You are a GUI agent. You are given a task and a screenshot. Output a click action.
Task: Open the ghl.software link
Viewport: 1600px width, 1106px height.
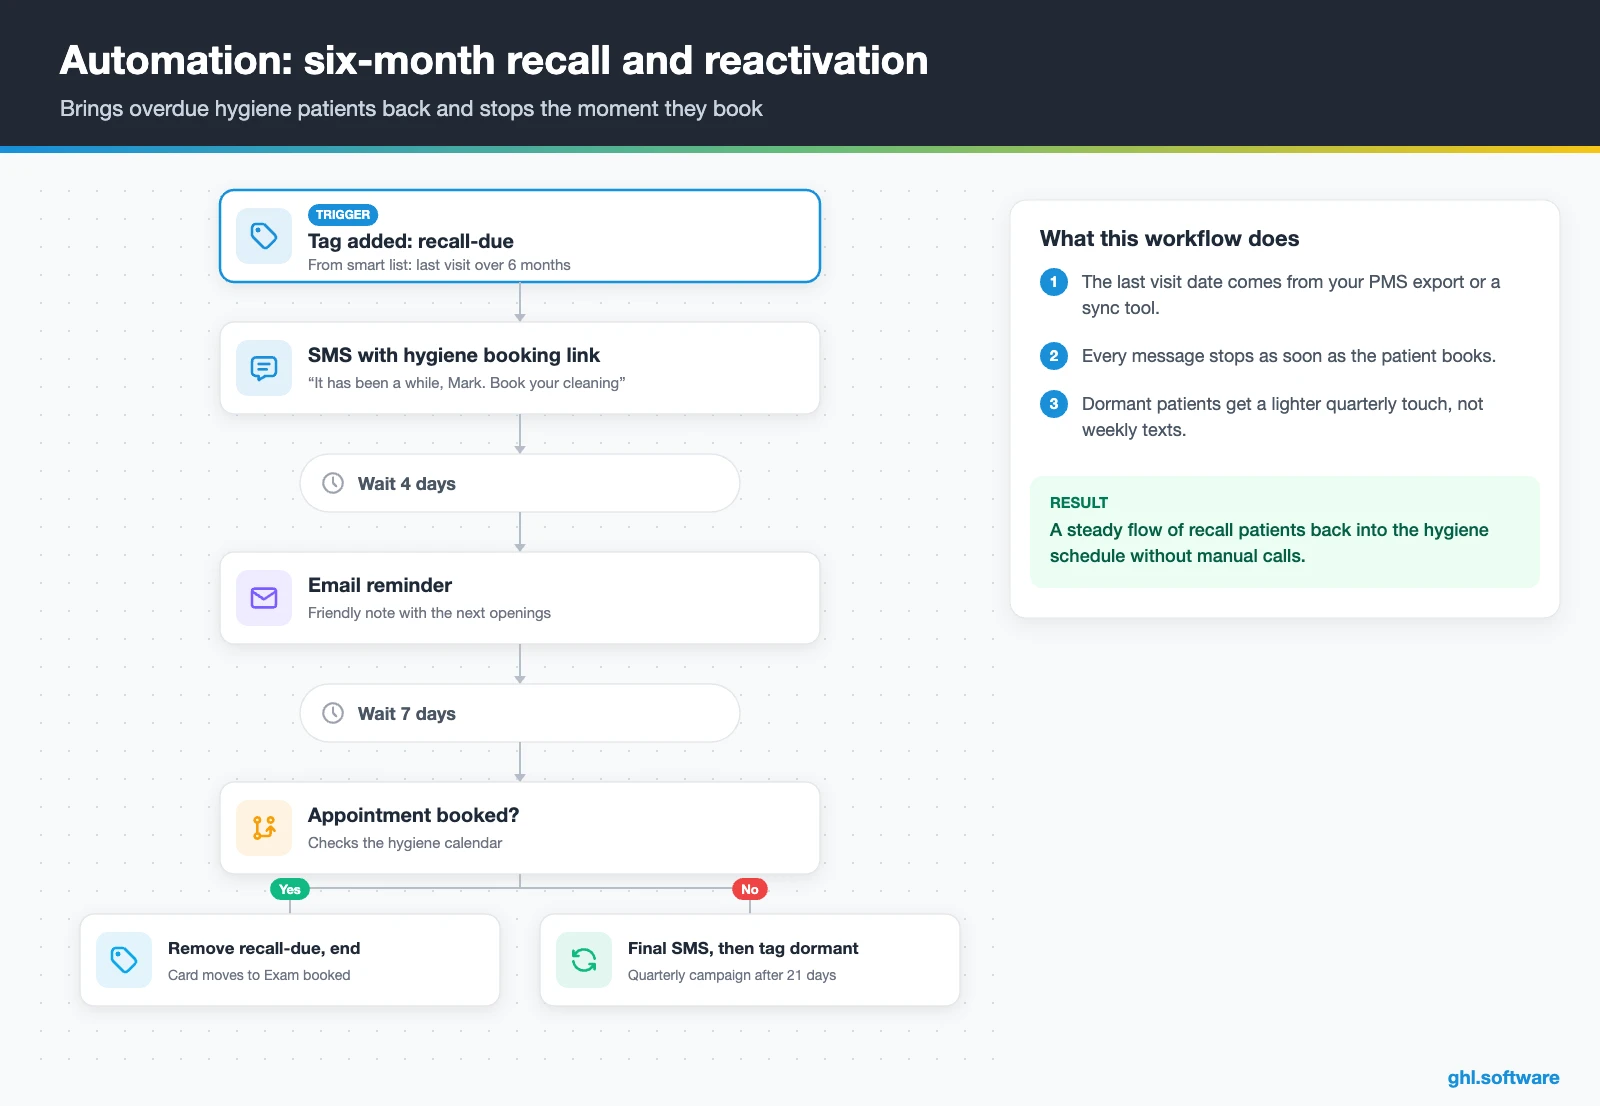1503,1077
